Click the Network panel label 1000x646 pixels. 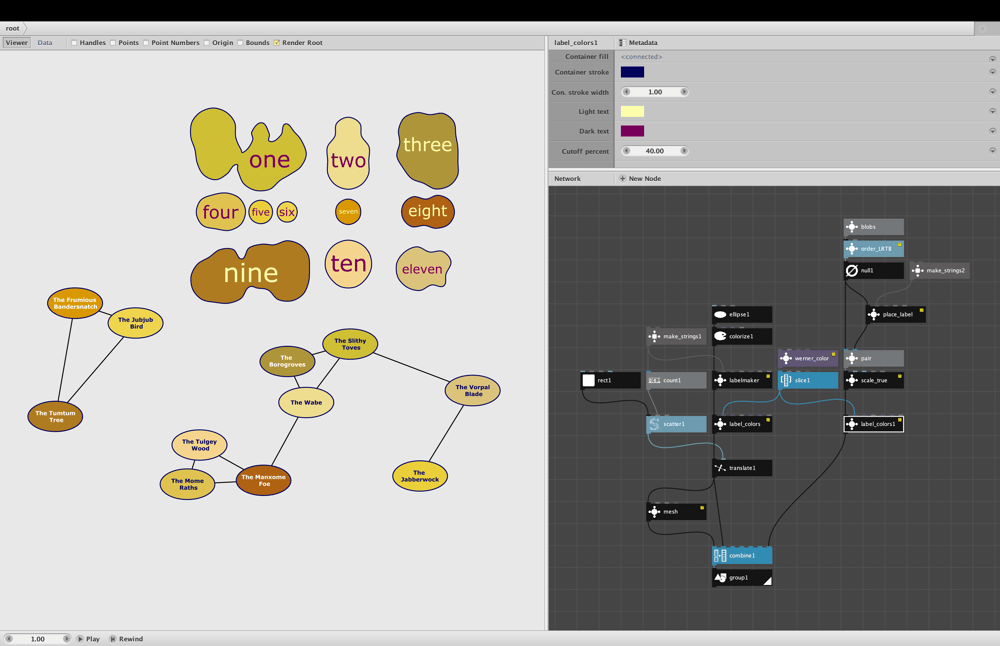point(568,179)
